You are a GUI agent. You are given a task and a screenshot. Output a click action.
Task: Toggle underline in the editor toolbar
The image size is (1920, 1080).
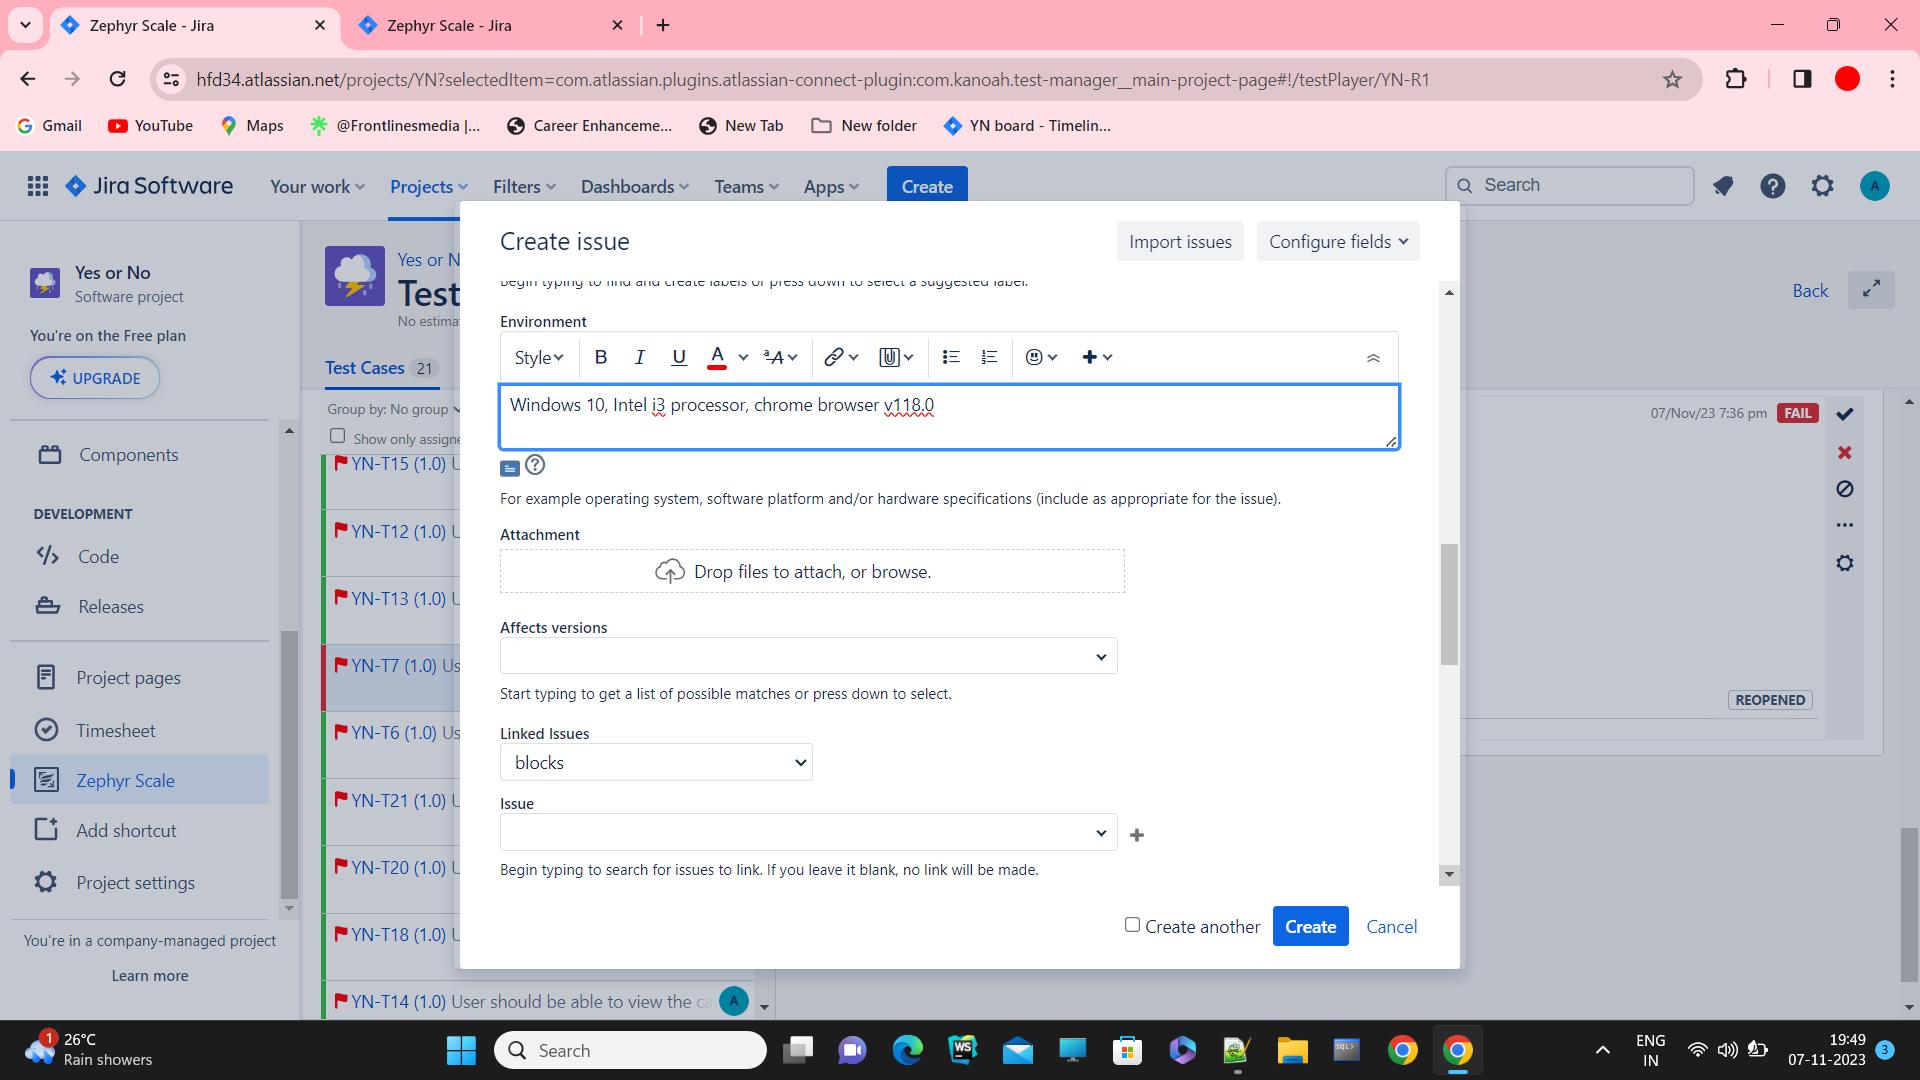(679, 357)
